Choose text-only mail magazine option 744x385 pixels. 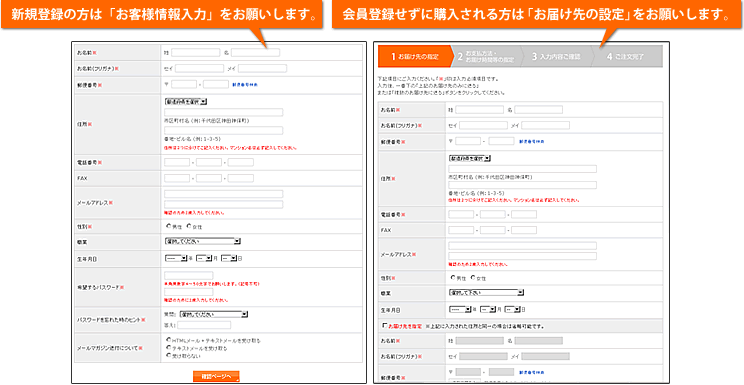(168, 348)
